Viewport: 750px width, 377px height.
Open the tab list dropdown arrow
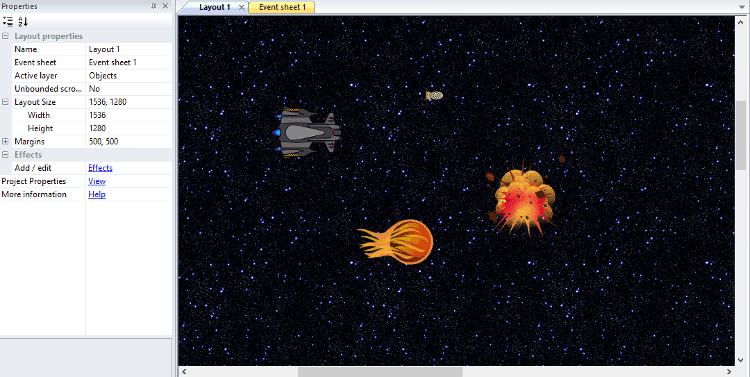click(x=742, y=7)
